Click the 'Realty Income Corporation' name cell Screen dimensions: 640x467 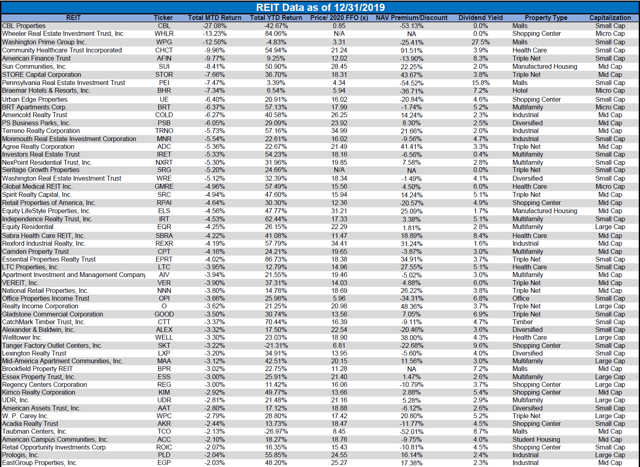pos(40,306)
